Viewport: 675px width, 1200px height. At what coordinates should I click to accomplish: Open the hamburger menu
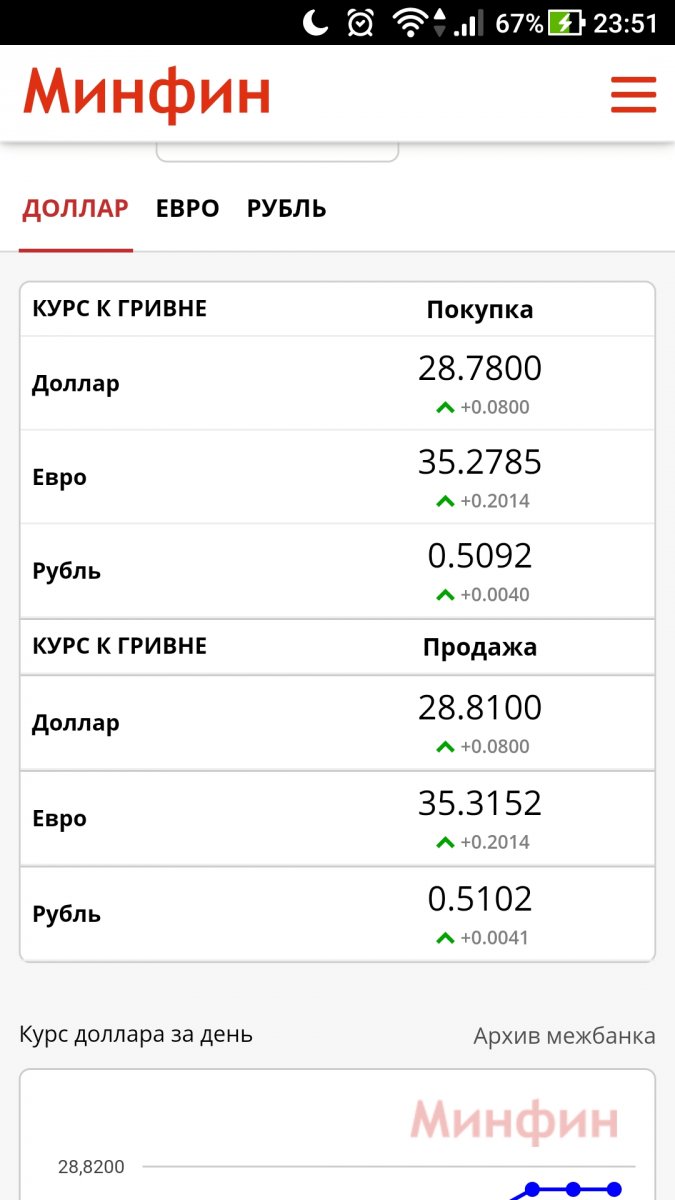(633, 95)
